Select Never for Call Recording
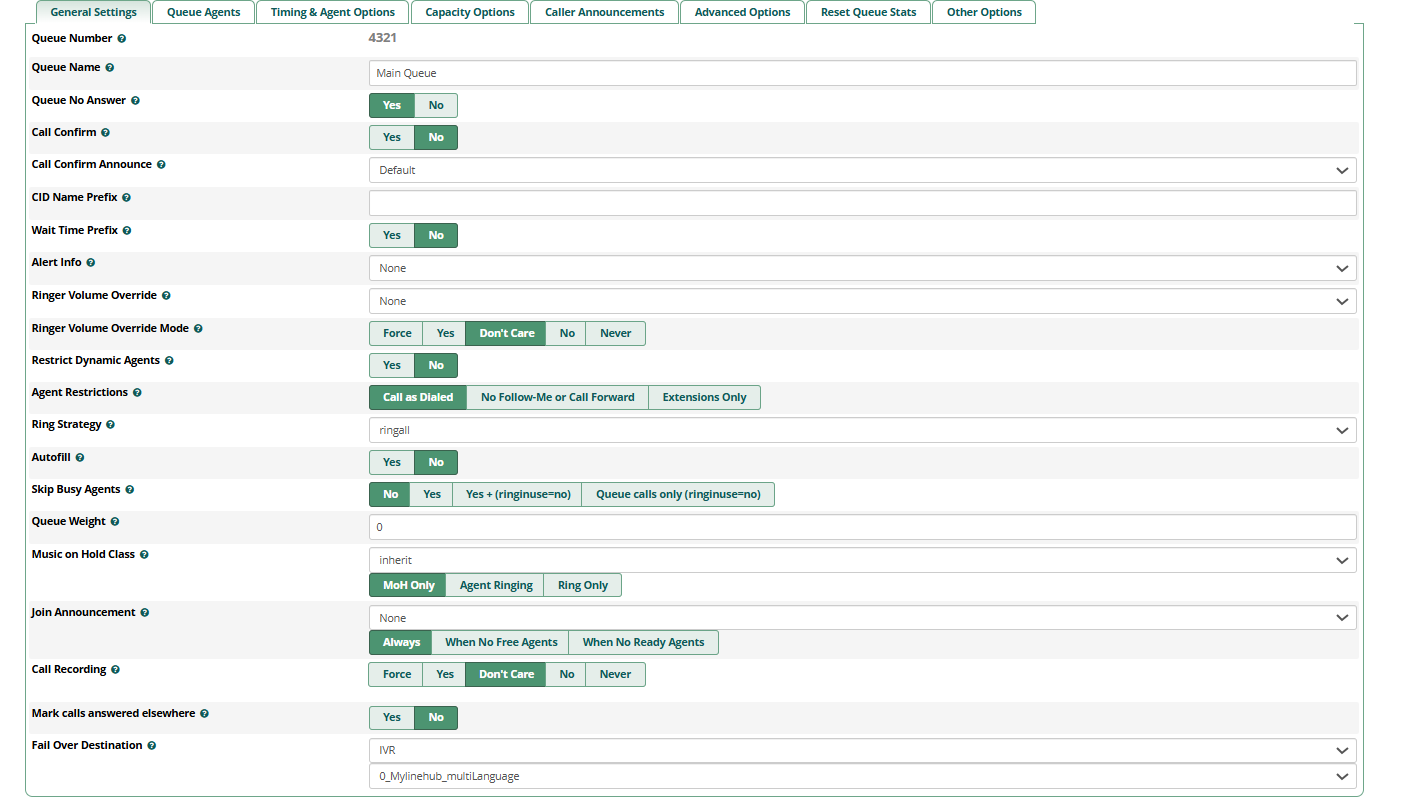The height and width of the screenshot is (798, 1412). pyautogui.click(x=615, y=674)
